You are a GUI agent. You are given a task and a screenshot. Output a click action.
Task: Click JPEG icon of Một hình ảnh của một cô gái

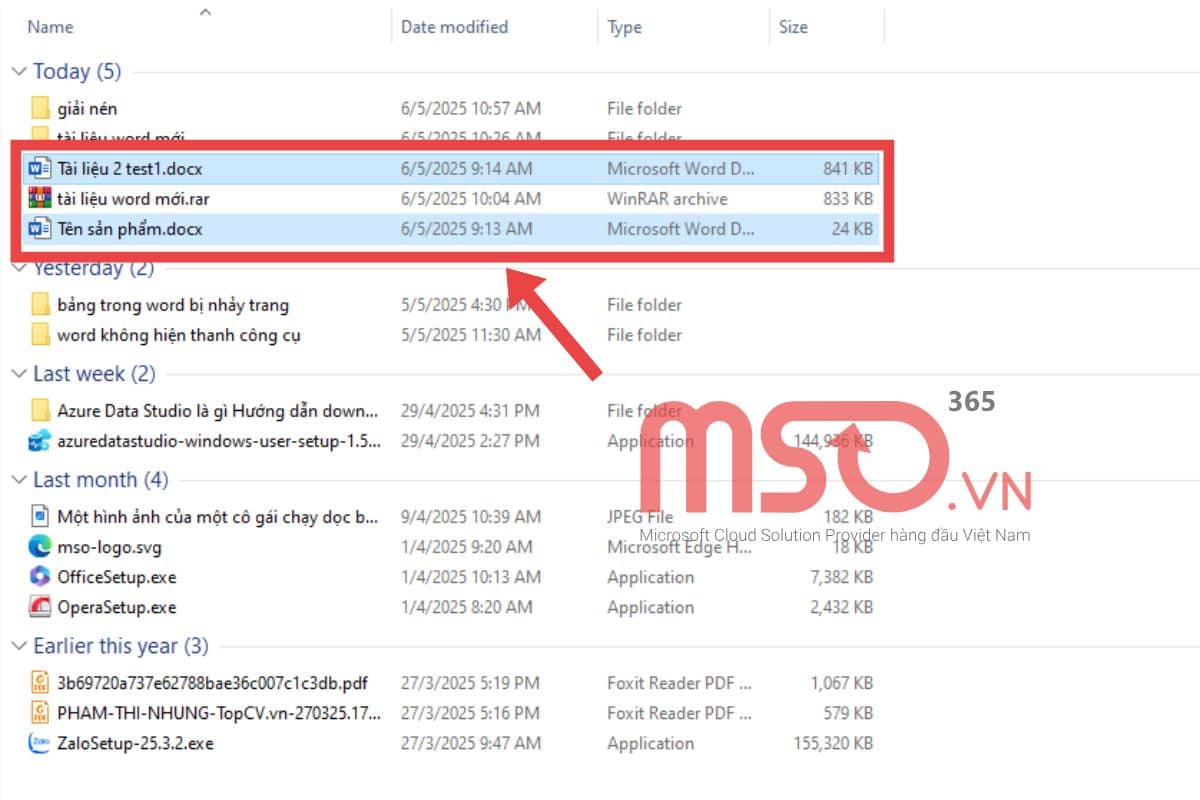click(40, 516)
